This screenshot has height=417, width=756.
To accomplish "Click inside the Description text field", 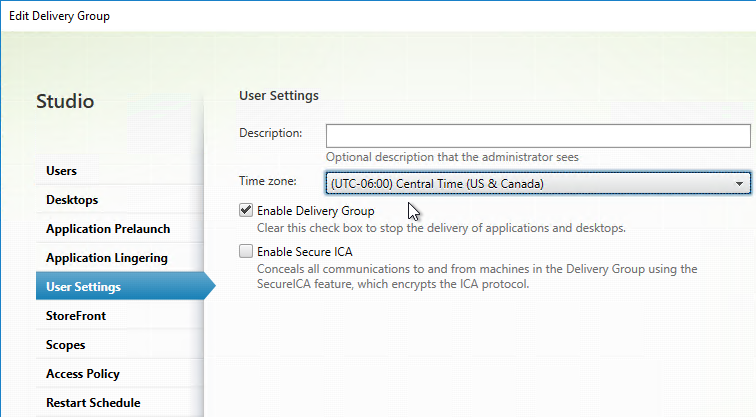I will point(537,135).
